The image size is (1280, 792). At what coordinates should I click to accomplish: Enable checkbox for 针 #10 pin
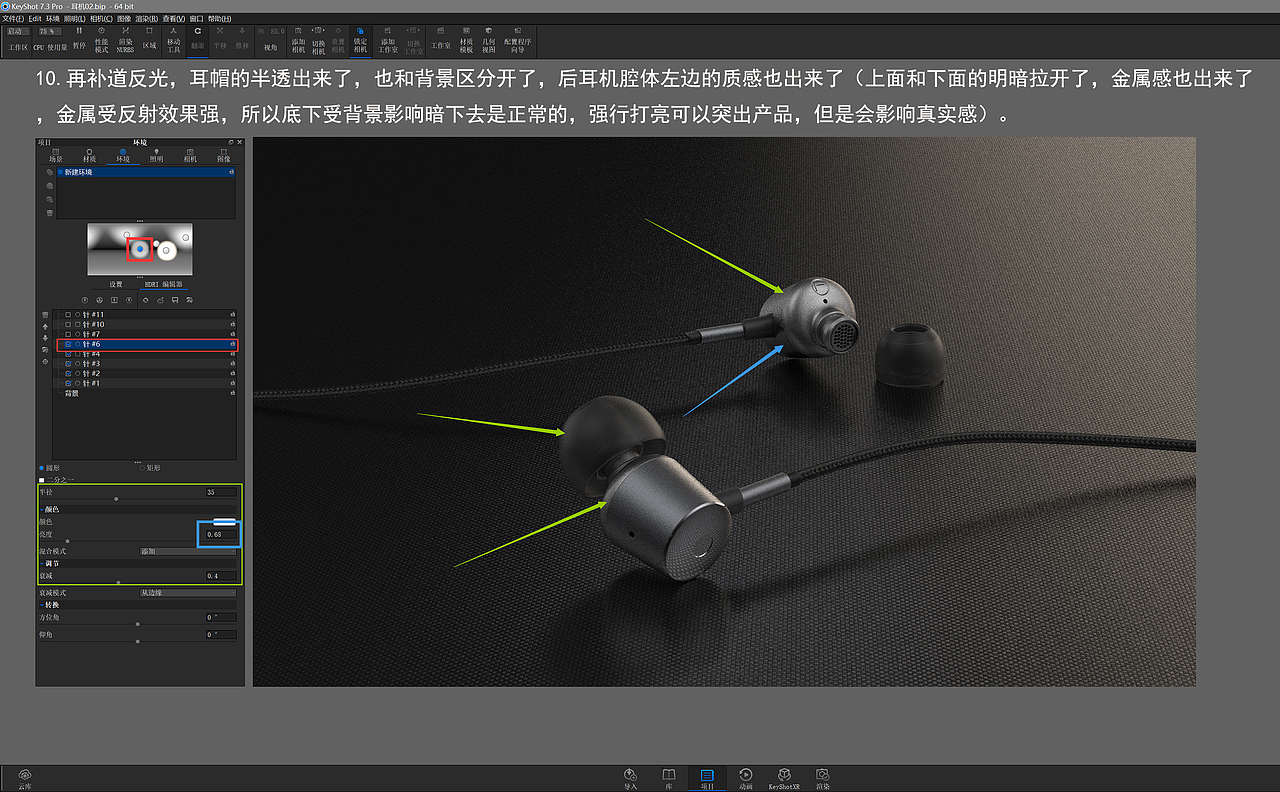coord(68,325)
